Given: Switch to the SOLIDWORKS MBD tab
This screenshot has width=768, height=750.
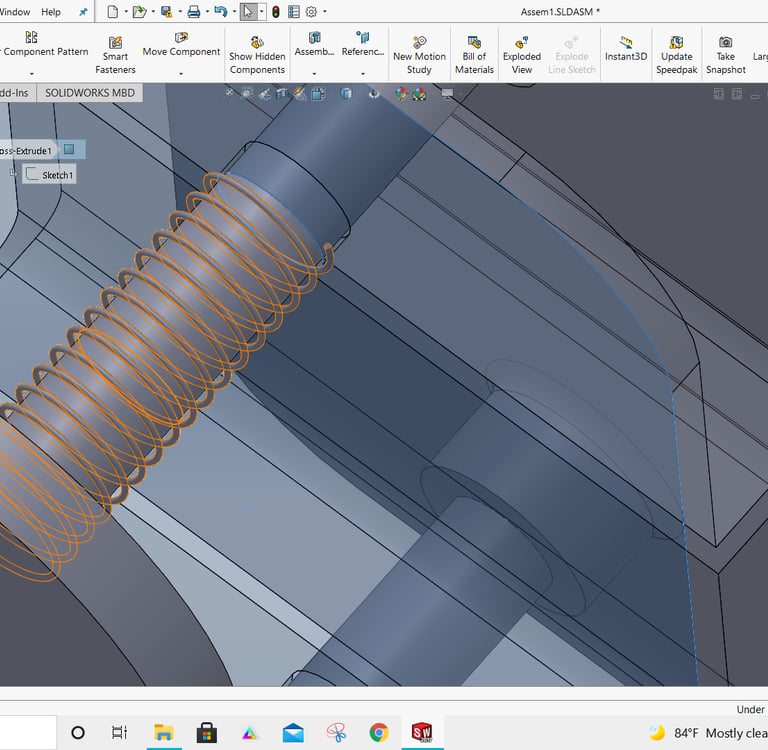Looking at the screenshot, I should click(x=89, y=93).
